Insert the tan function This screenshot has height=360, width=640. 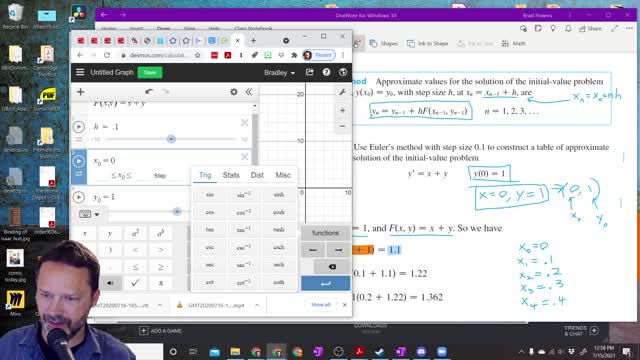tap(209, 230)
